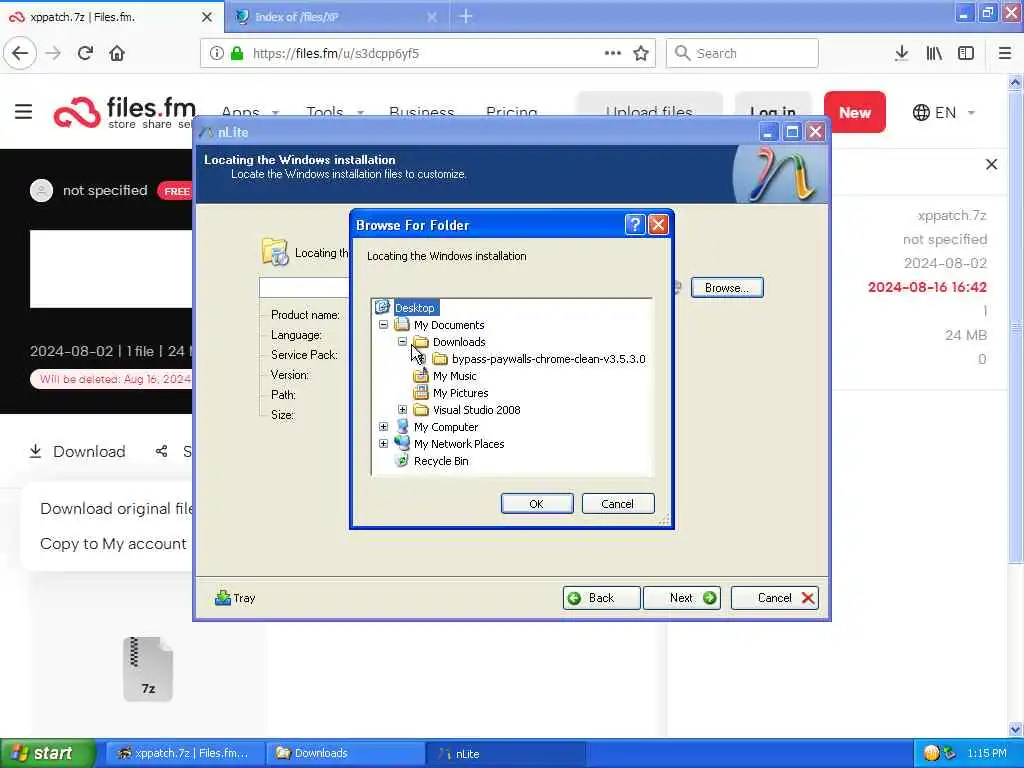
Task: Switch to Firefox xppatch.7z taskbar button
Action: click(x=185, y=753)
